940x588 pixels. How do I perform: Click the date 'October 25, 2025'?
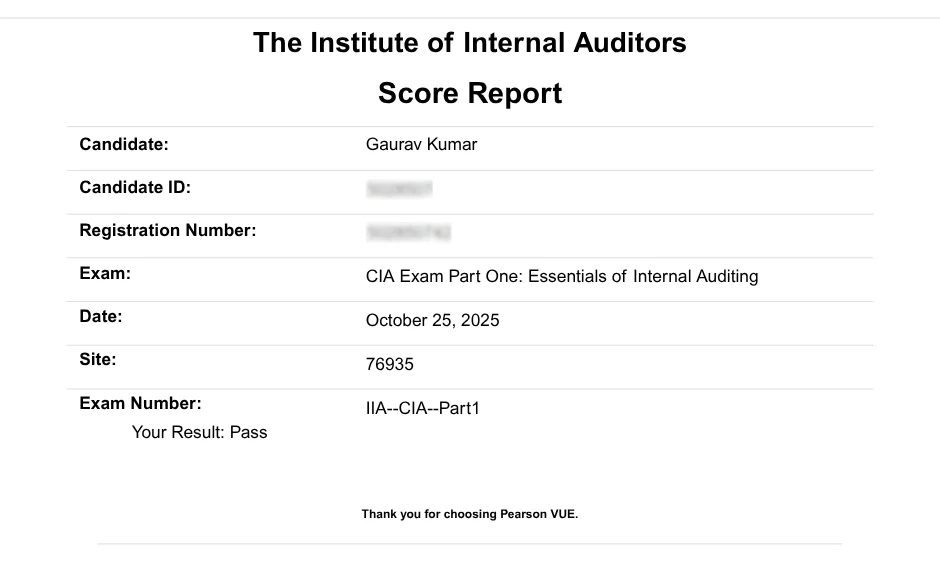(x=432, y=320)
